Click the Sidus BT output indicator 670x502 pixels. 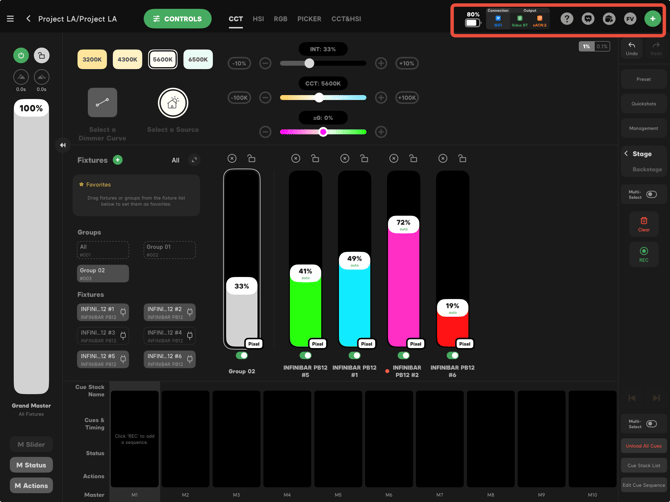(x=520, y=21)
